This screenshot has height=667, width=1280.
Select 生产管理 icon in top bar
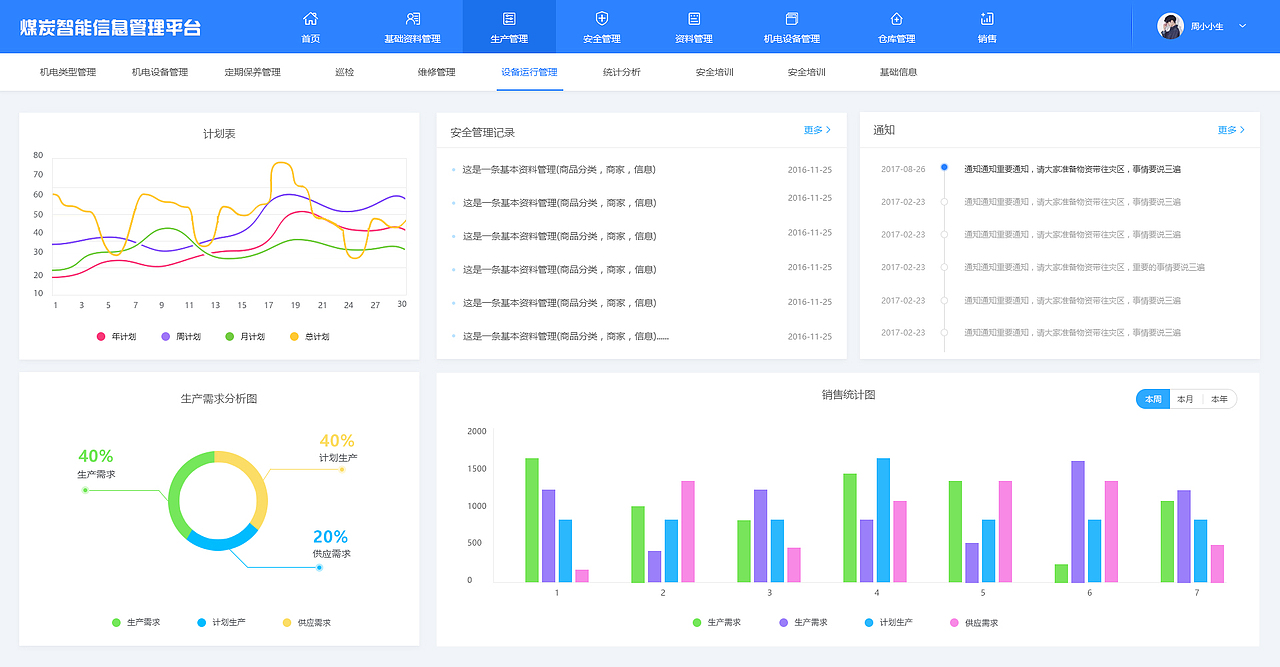click(x=509, y=18)
